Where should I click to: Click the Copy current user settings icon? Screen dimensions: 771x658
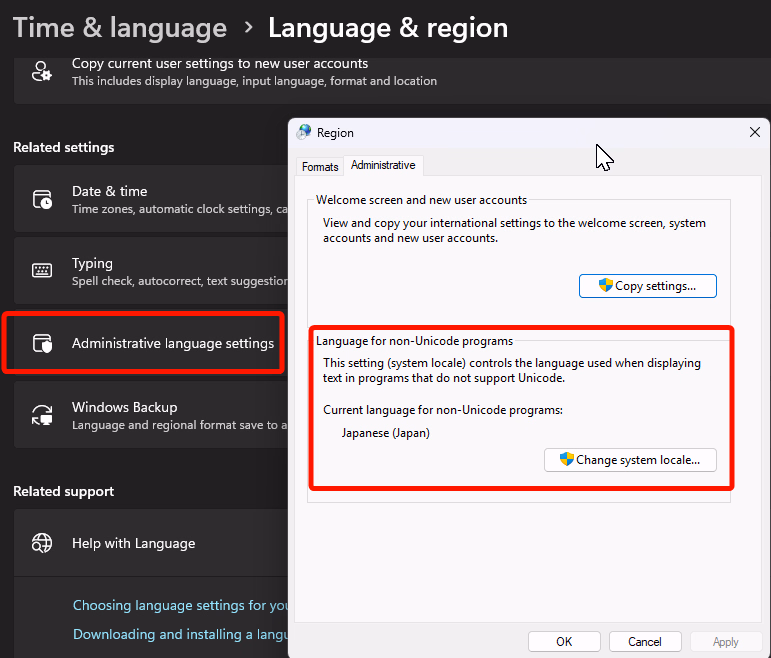click(42, 71)
